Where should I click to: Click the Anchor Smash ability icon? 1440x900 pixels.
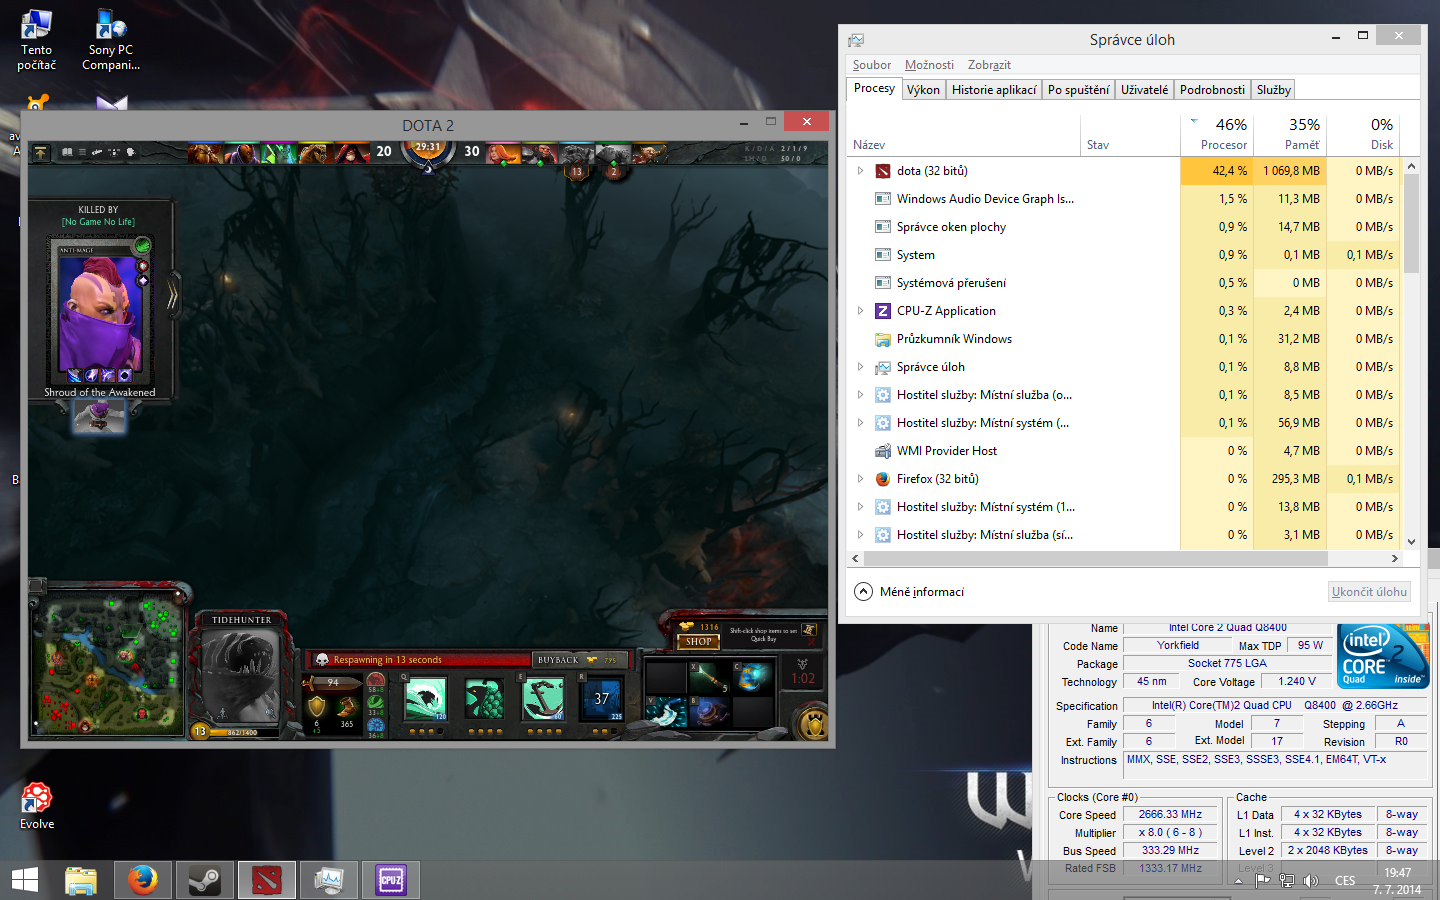[543, 698]
